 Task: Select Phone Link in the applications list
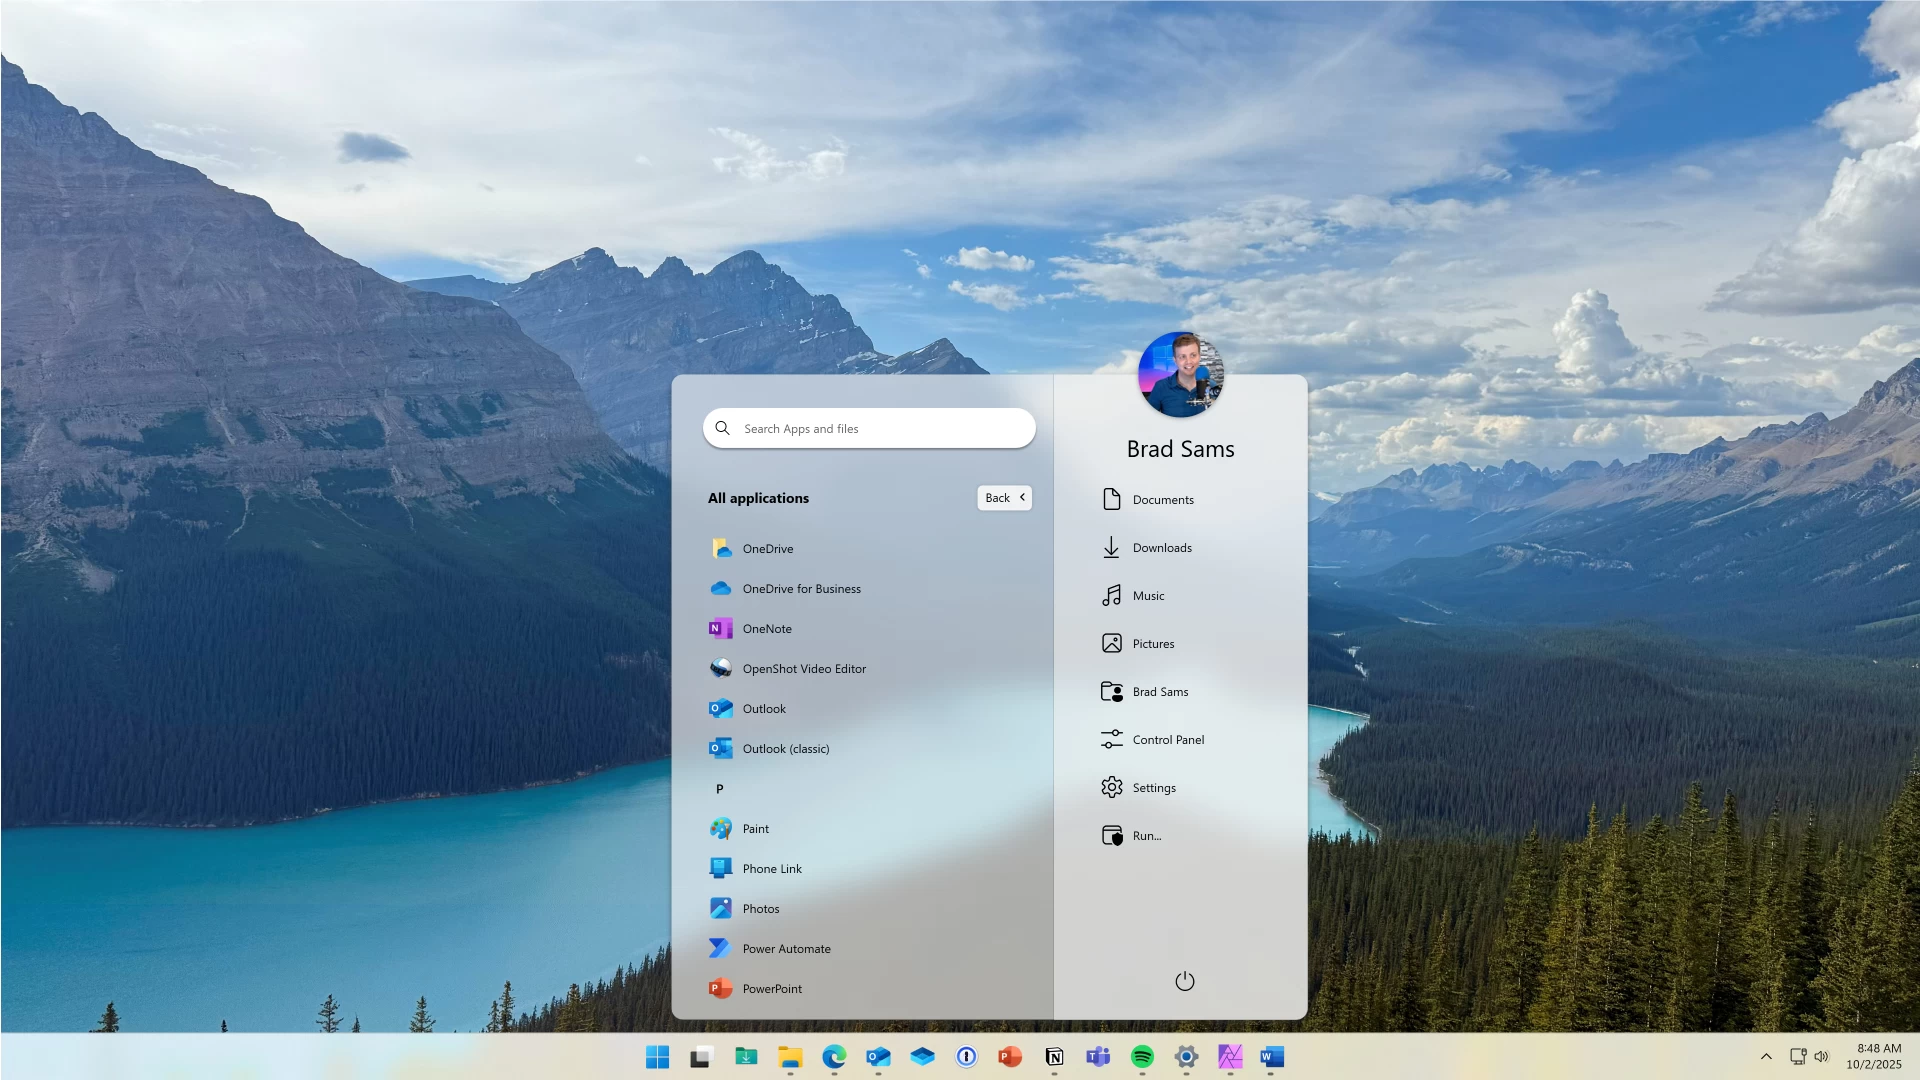[x=770, y=868]
